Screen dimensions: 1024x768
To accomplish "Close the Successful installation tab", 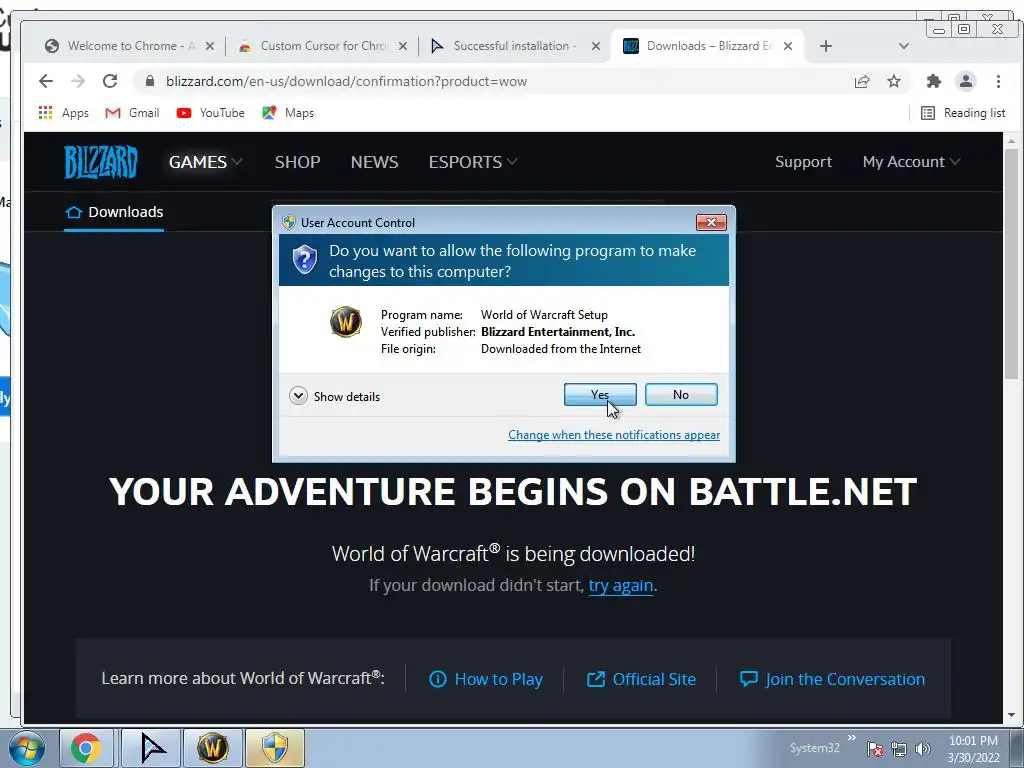I will [x=596, y=46].
